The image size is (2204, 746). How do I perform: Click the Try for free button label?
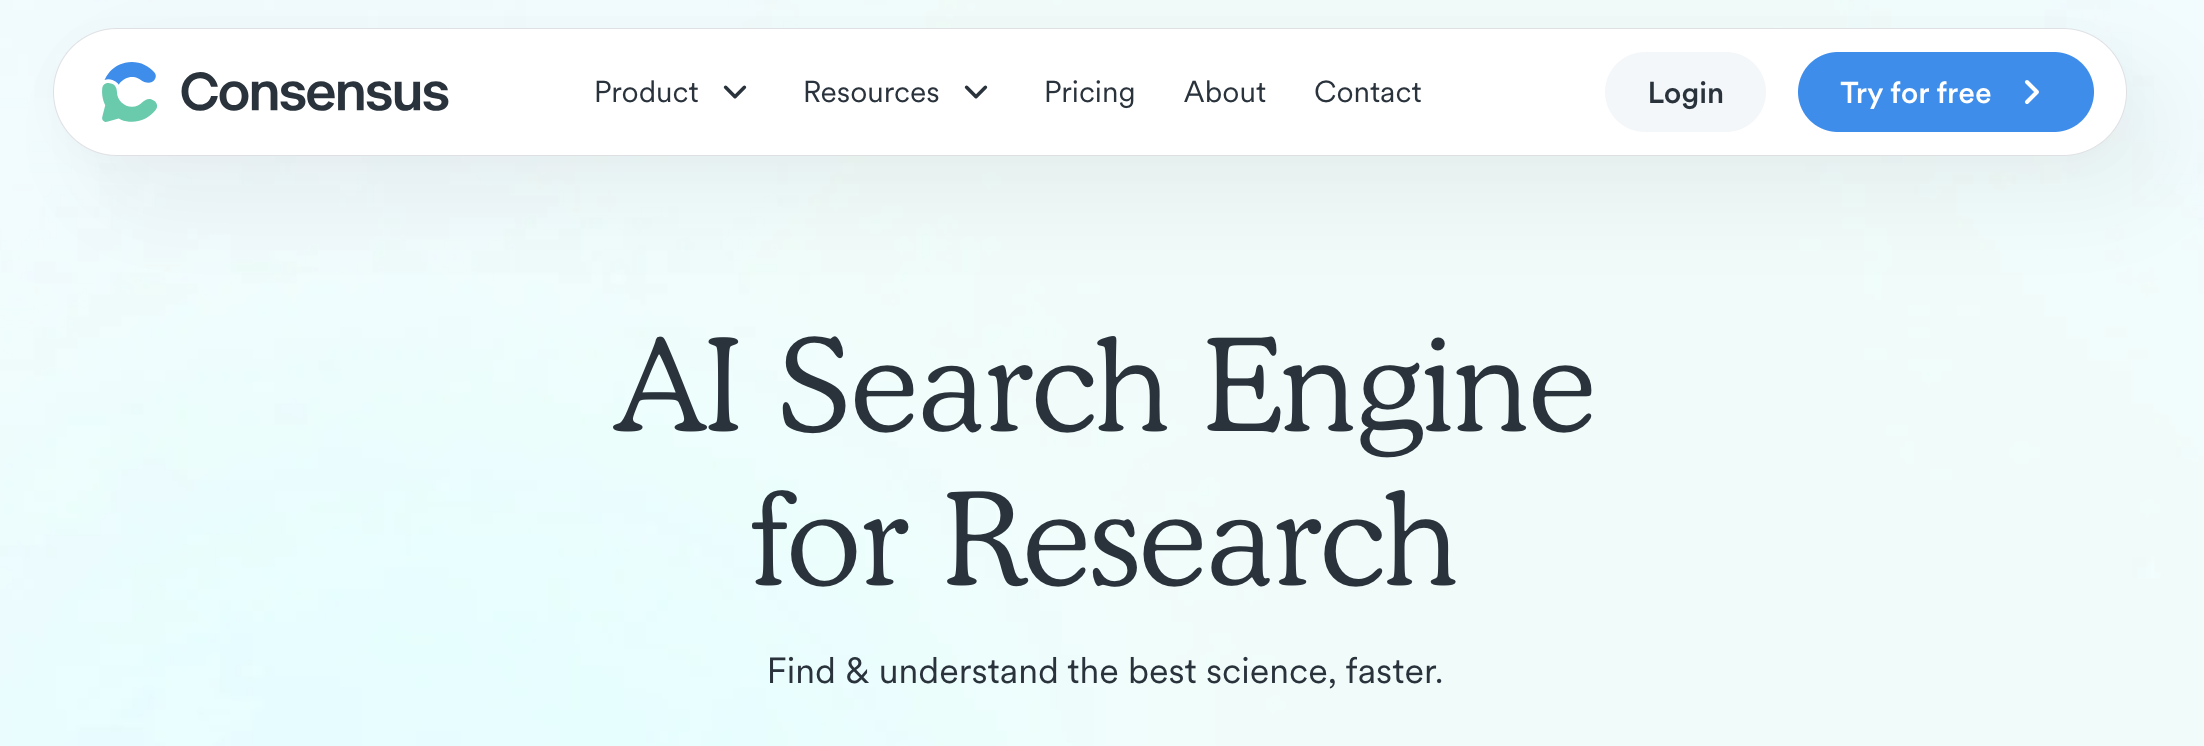[x=1915, y=93]
